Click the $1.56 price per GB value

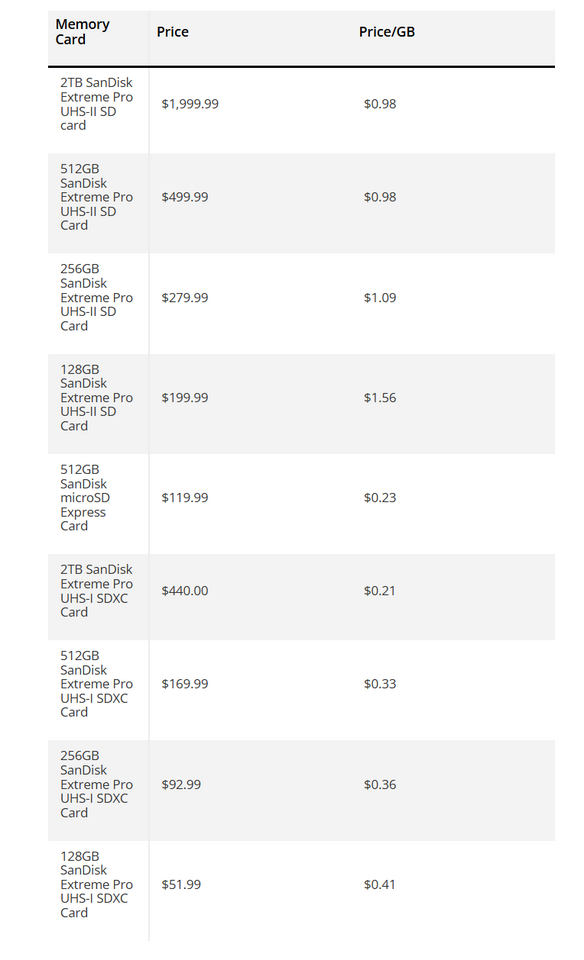click(380, 398)
